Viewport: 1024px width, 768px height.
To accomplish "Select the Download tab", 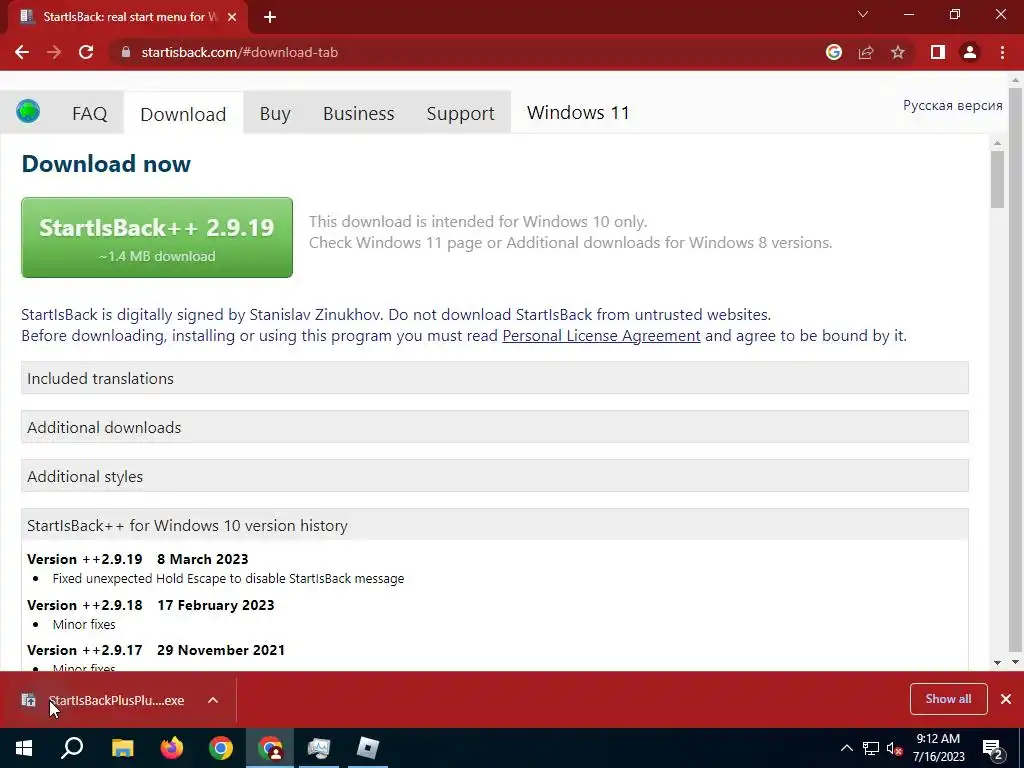I will coord(183,114).
